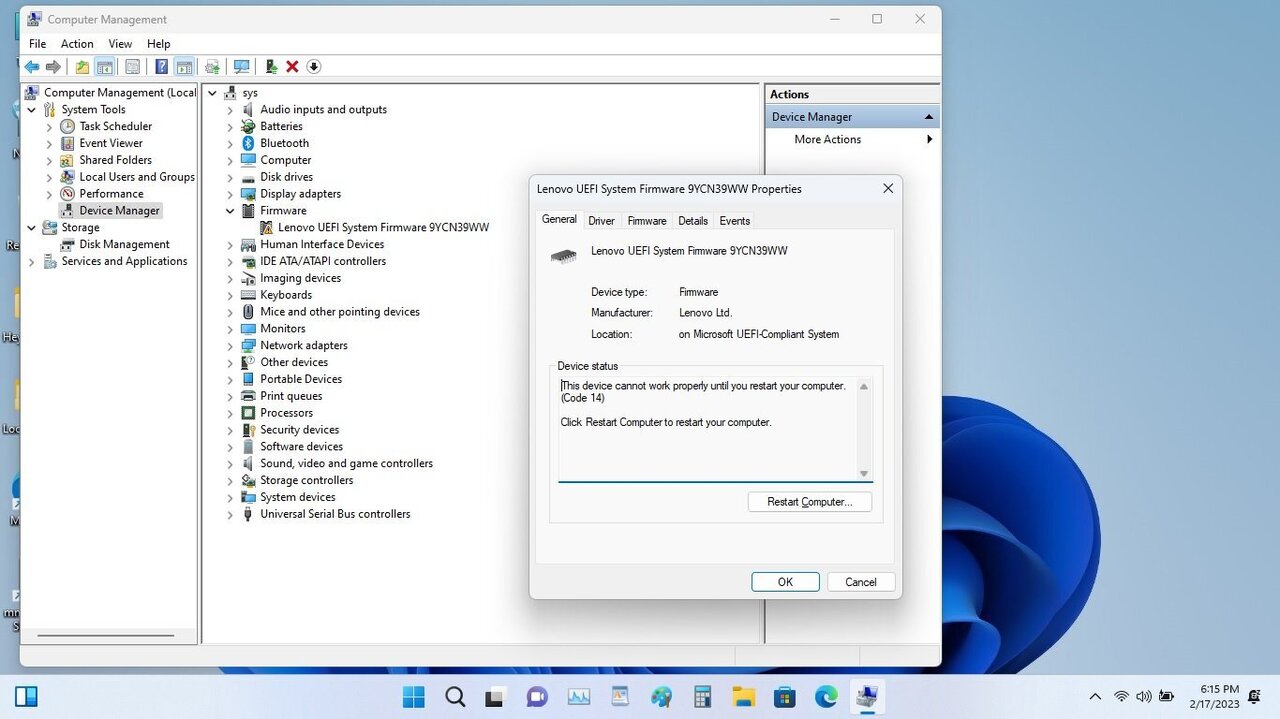This screenshot has height=719, width=1280.
Task: Switch to the Driver tab
Action: click(601, 220)
